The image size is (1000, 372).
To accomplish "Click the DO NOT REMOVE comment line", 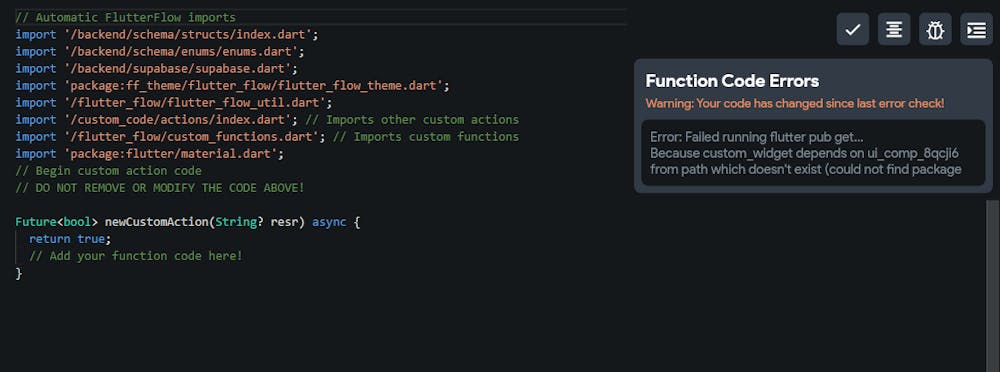I will click(159, 188).
